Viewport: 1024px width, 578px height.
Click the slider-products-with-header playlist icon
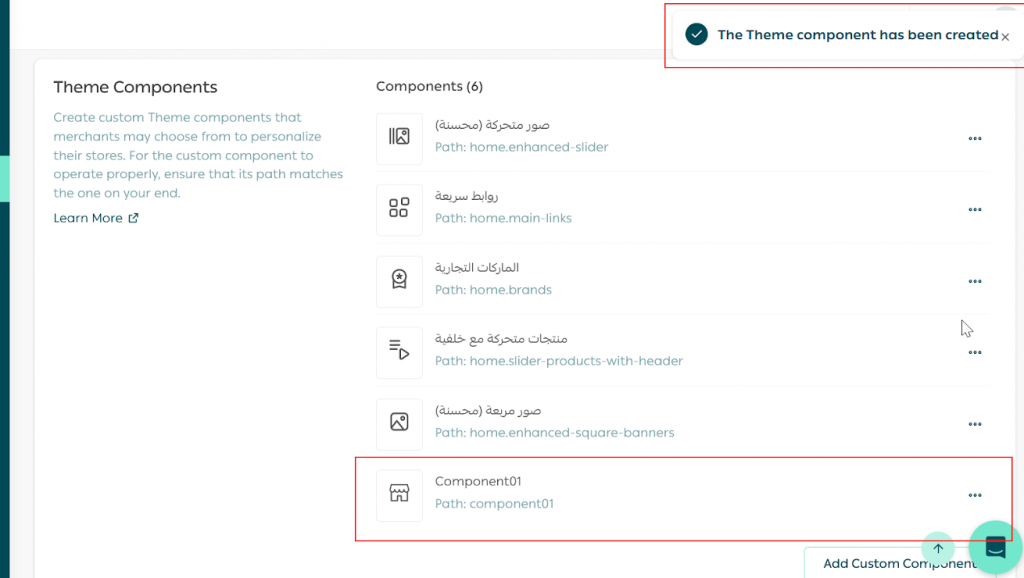point(399,352)
